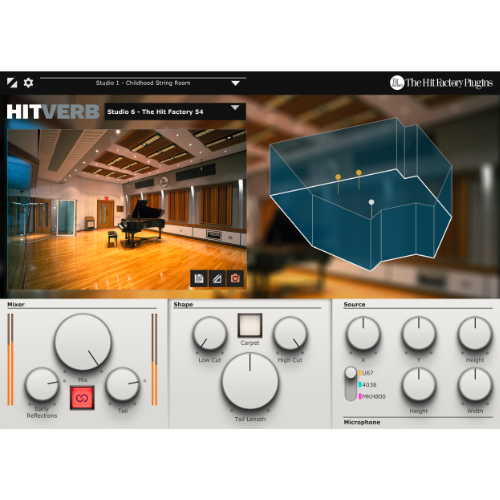
Task: Click the resize window icon in top bar
Action: [12, 83]
